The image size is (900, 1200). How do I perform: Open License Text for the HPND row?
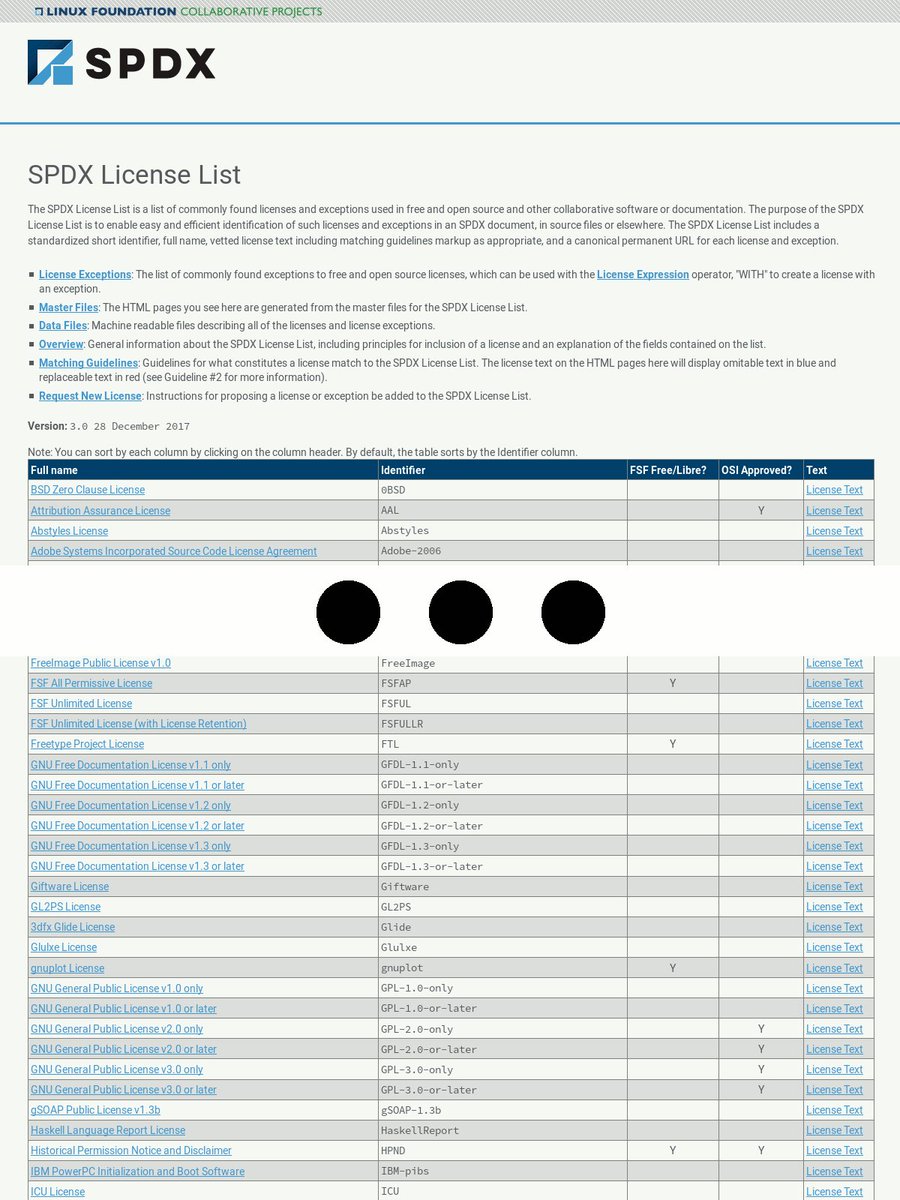pyautogui.click(x=834, y=1151)
